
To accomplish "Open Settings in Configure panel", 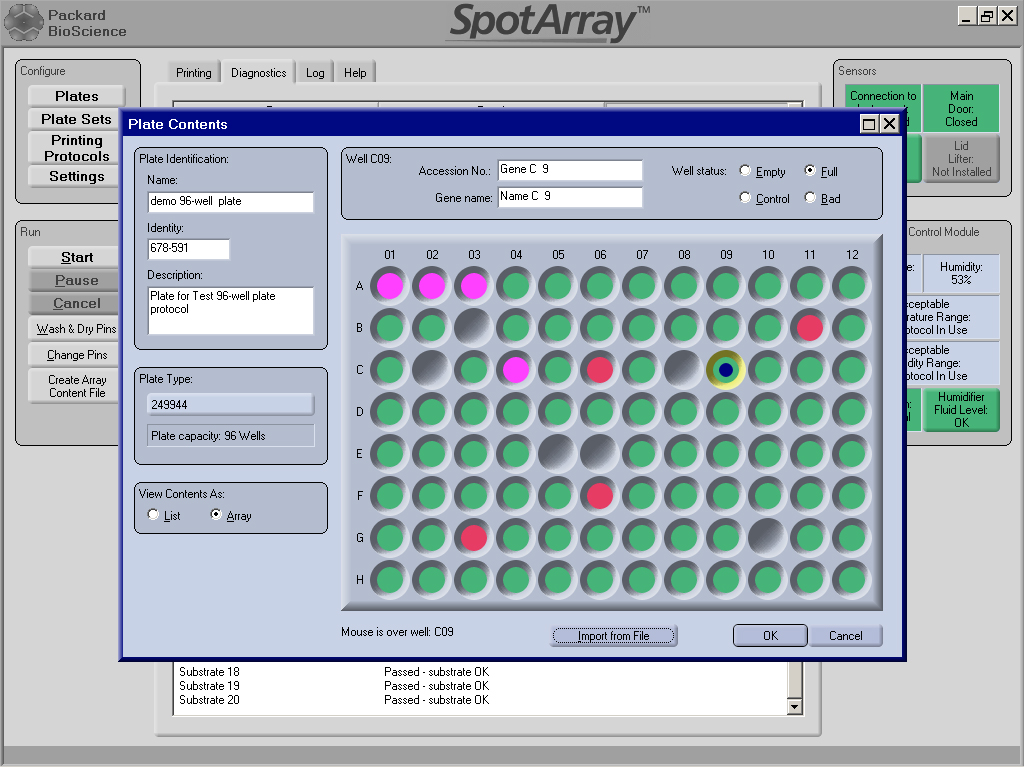I will [x=76, y=176].
